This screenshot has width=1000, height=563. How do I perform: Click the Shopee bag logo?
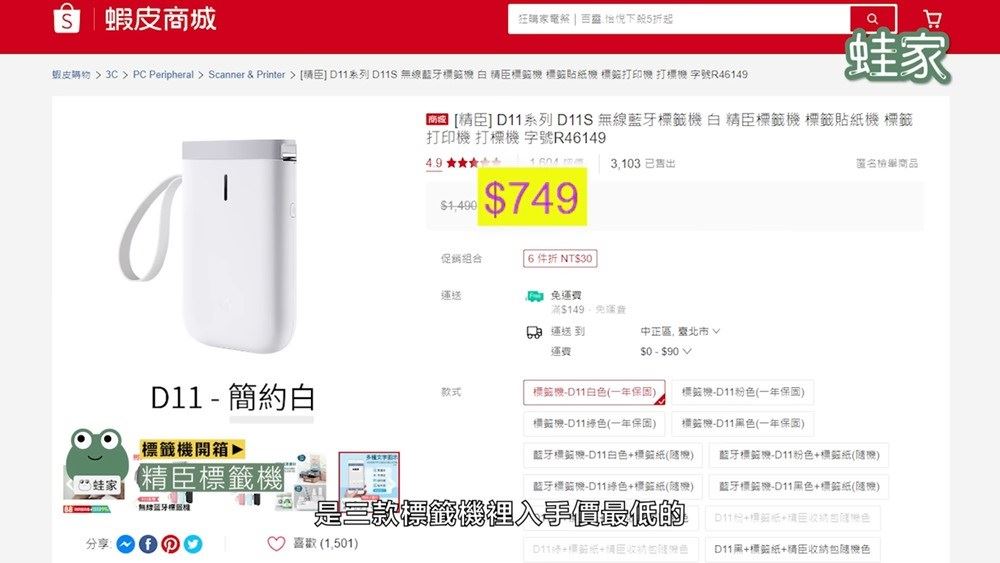click(67, 18)
